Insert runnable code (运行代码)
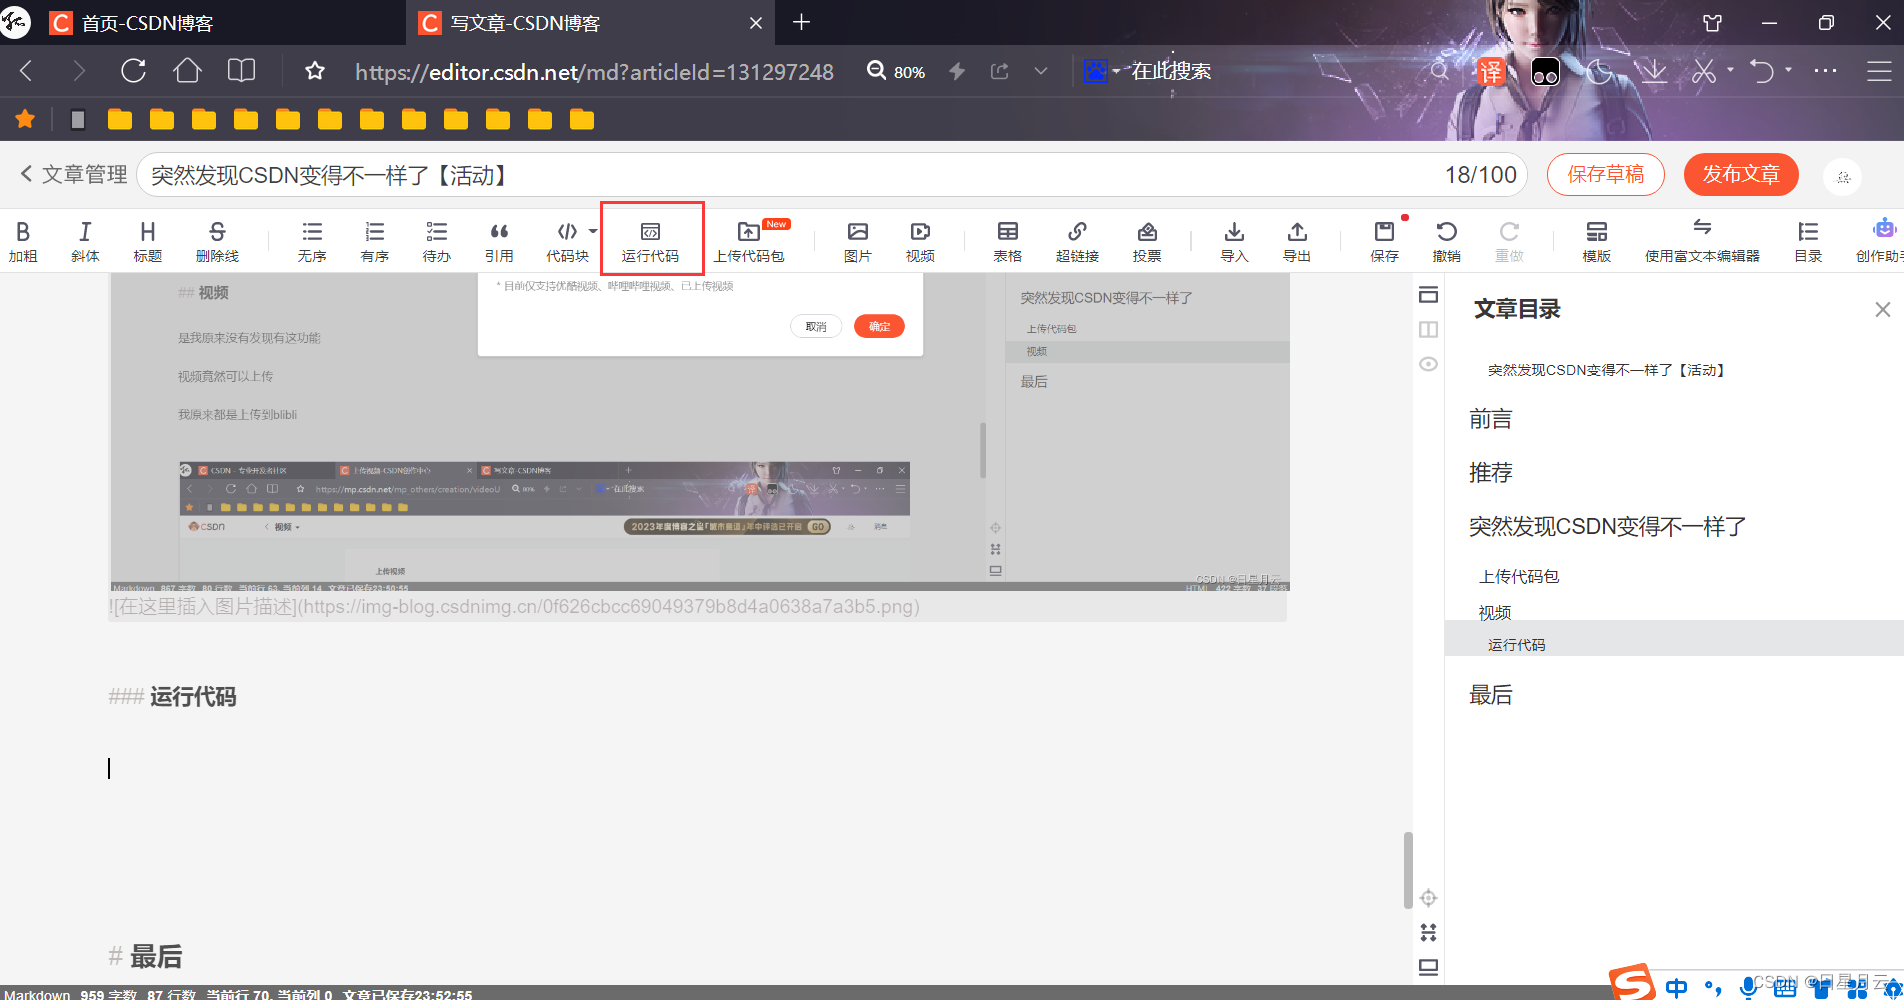The height and width of the screenshot is (1000, 1904). tap(650, 242)
